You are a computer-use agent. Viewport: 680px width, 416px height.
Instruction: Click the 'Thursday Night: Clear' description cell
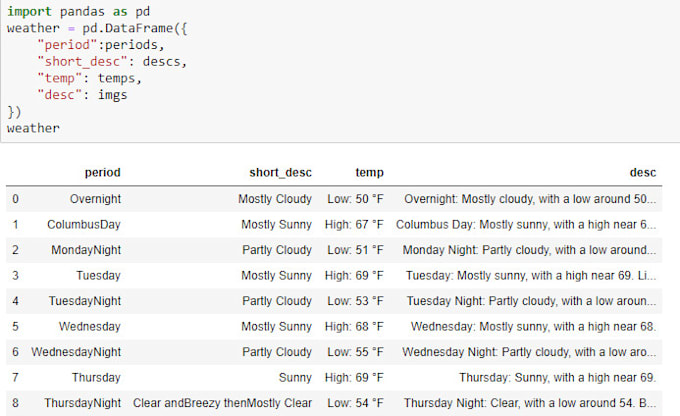click(x=530, y=403)
